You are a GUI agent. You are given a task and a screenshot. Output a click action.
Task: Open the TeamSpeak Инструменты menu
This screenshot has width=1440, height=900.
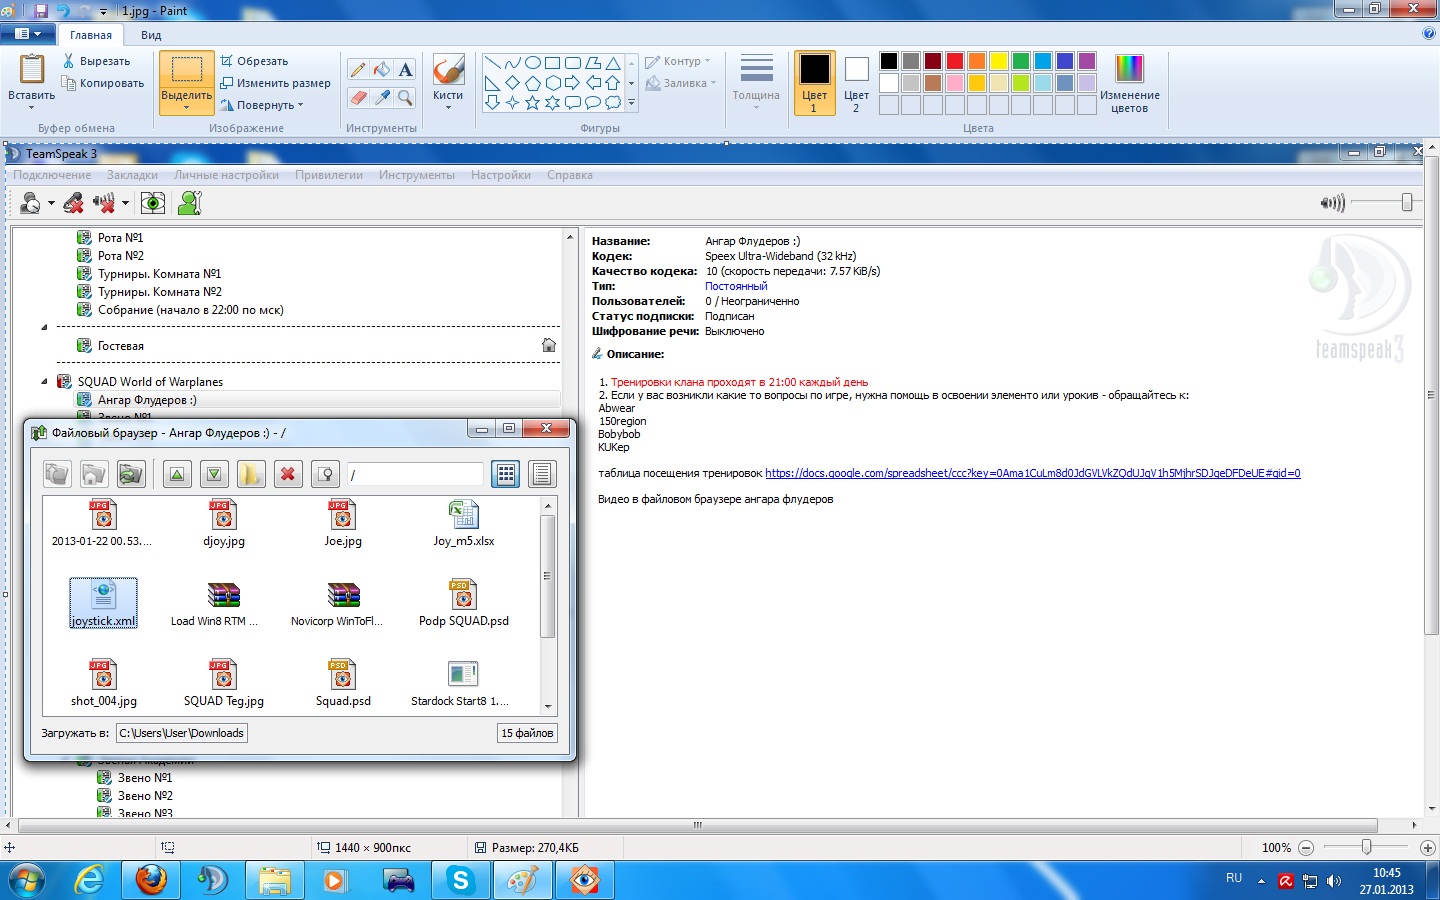(x=417, y=175)
